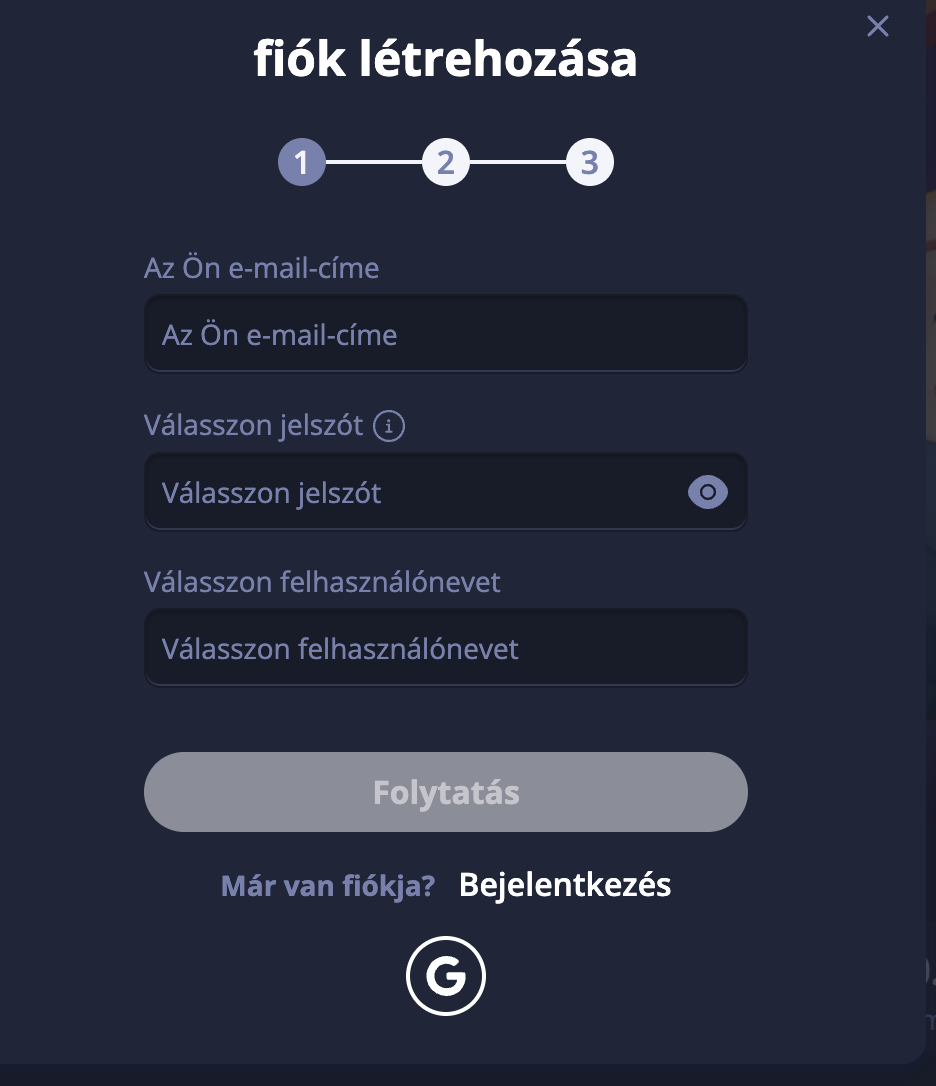Image resolution: width=936 pixels, height=1086 pixels.
Task: Click the progress line between steps 1 and 2
Action: coord(374,162)
